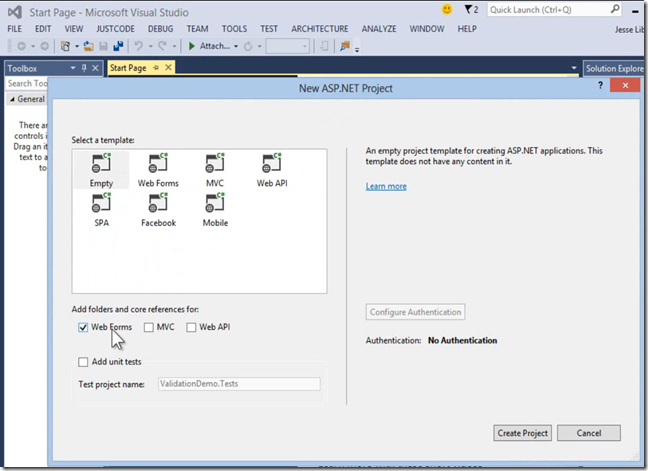Open the ANALYZE menu
This screenshot has height=471, width=648.
pyautogui.click(x=379, y=29)
